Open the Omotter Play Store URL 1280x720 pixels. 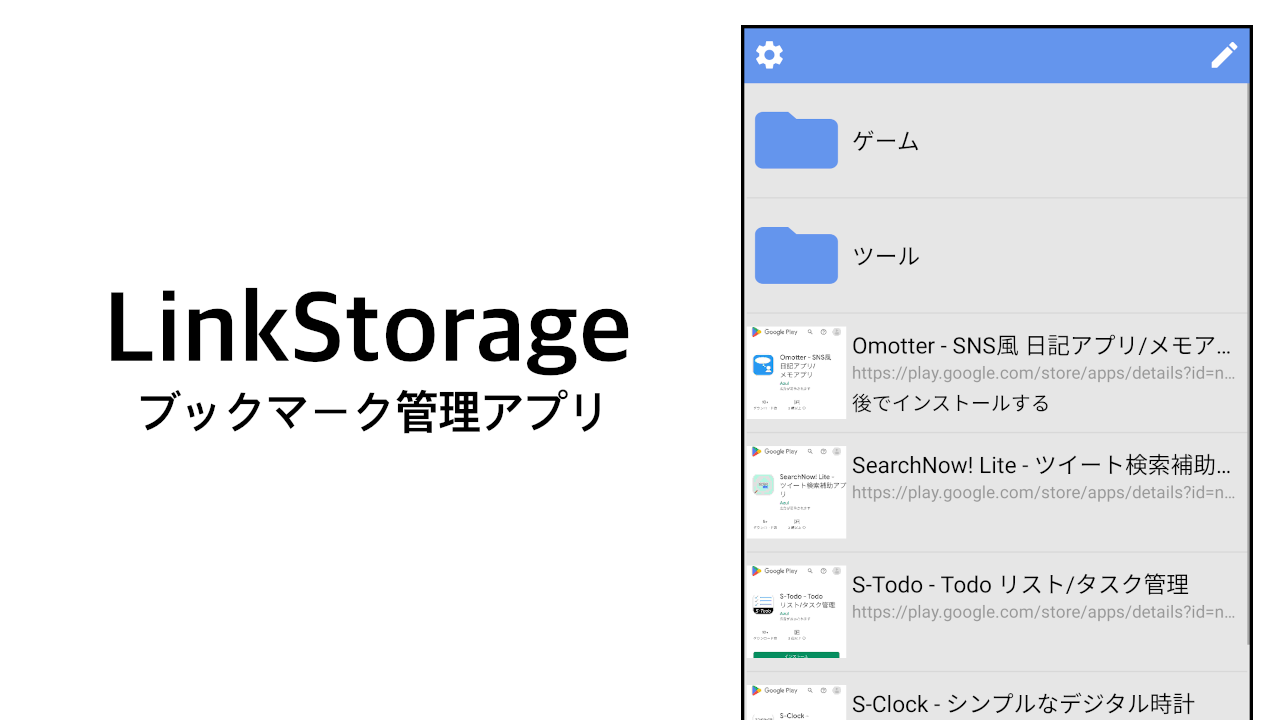pyautogui.click(x=1040, y=373)
